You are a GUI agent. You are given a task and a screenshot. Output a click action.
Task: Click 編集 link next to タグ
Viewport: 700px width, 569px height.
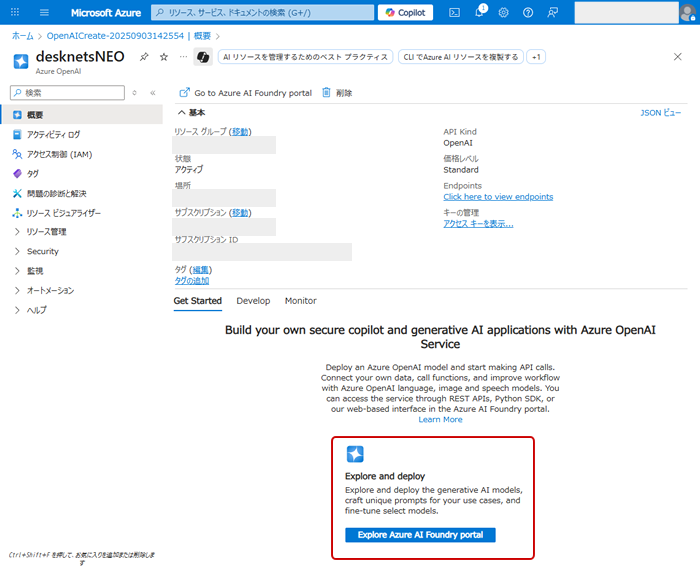pyautogui.click(x=200, y=270)
